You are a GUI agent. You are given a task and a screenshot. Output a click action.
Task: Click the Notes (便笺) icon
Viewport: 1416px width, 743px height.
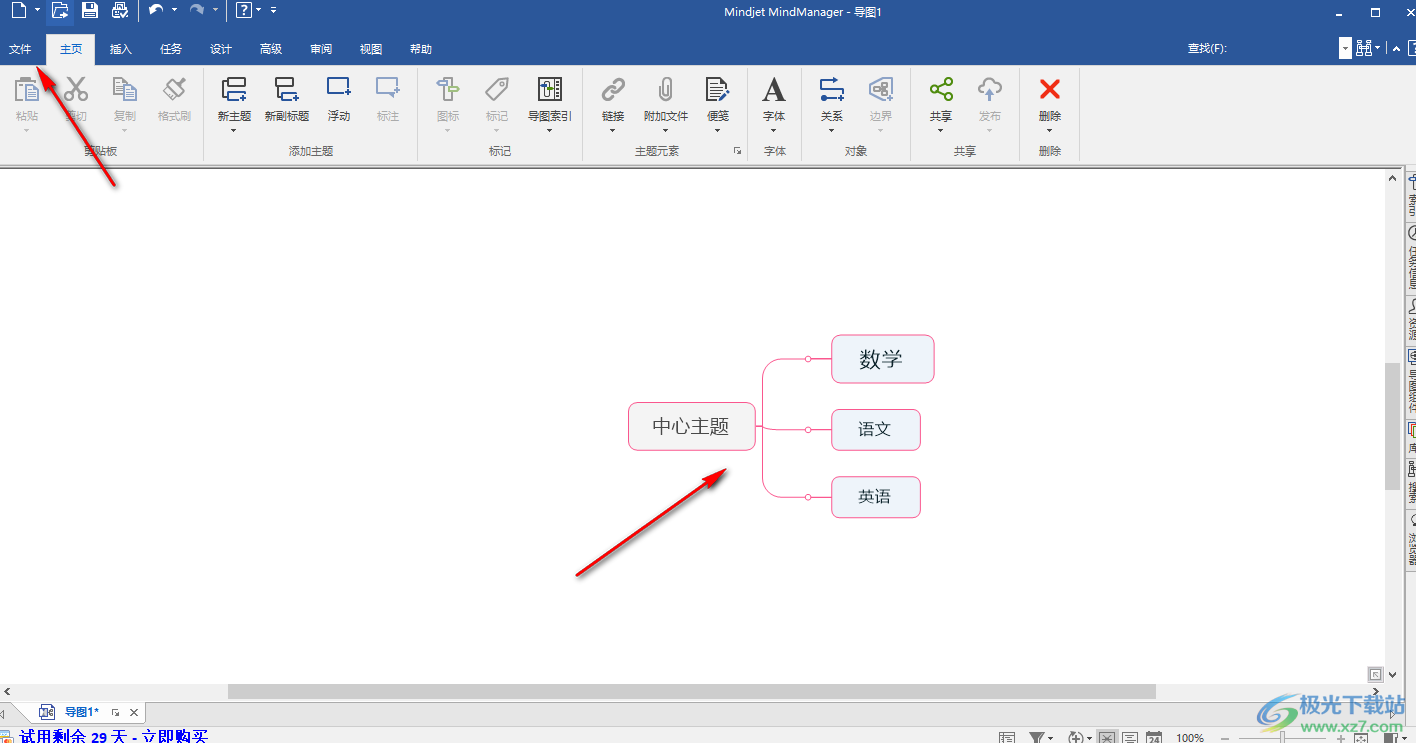718,90
